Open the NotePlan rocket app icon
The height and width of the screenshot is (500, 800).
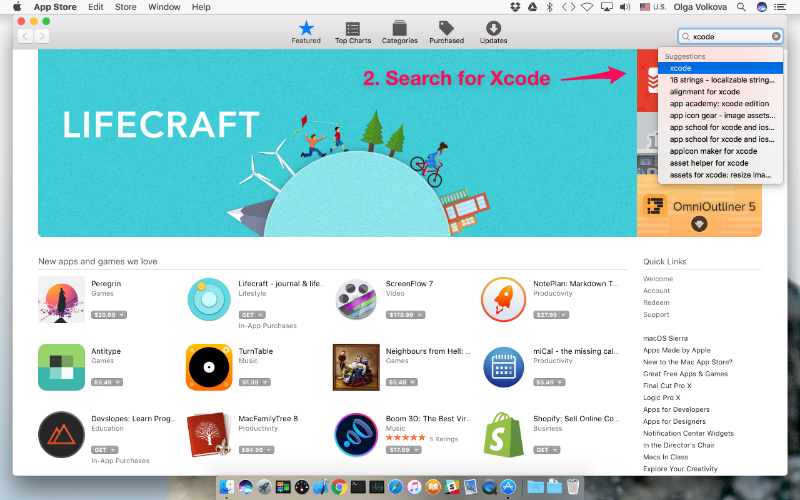(x=503, y=299)
